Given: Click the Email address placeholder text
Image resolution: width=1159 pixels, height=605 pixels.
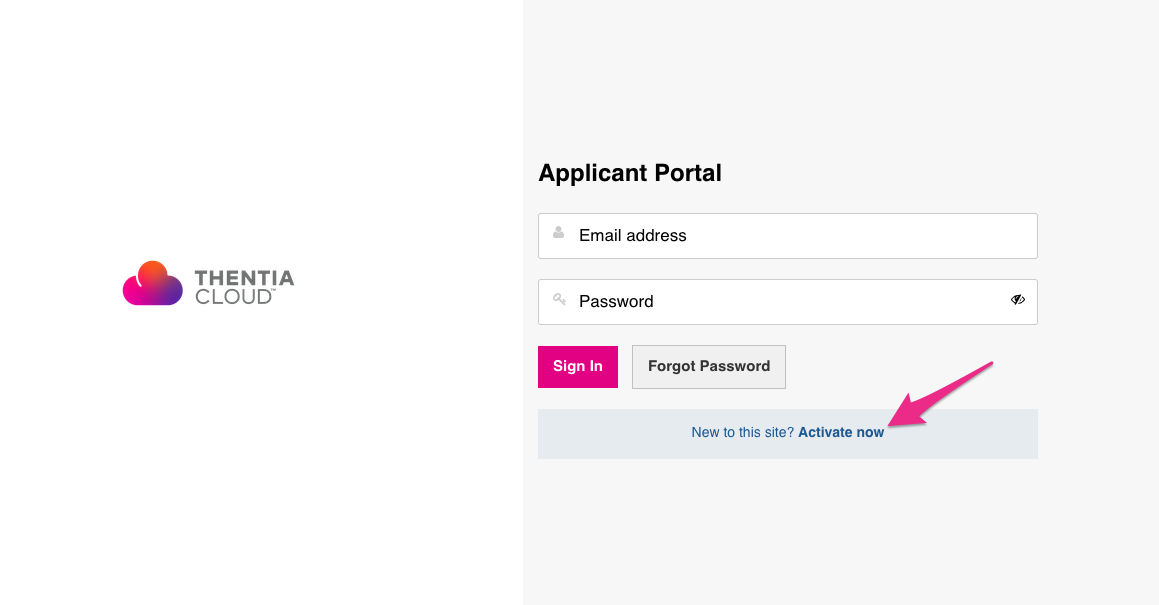Looking at the screenshot, I should coord(633,235).
